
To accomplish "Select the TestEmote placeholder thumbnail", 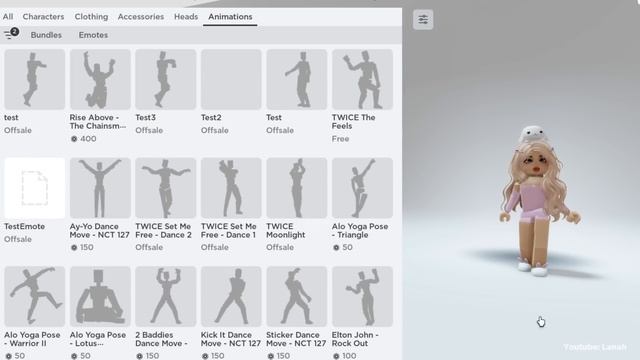I will (35, 188).
